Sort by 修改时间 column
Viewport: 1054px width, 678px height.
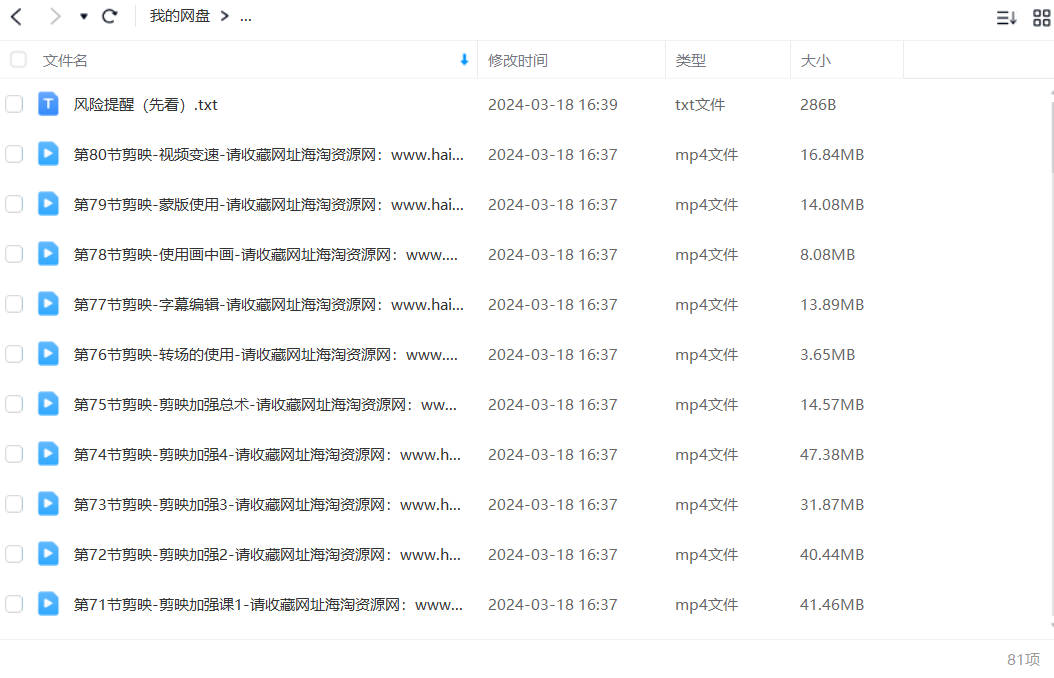point(518,60)
